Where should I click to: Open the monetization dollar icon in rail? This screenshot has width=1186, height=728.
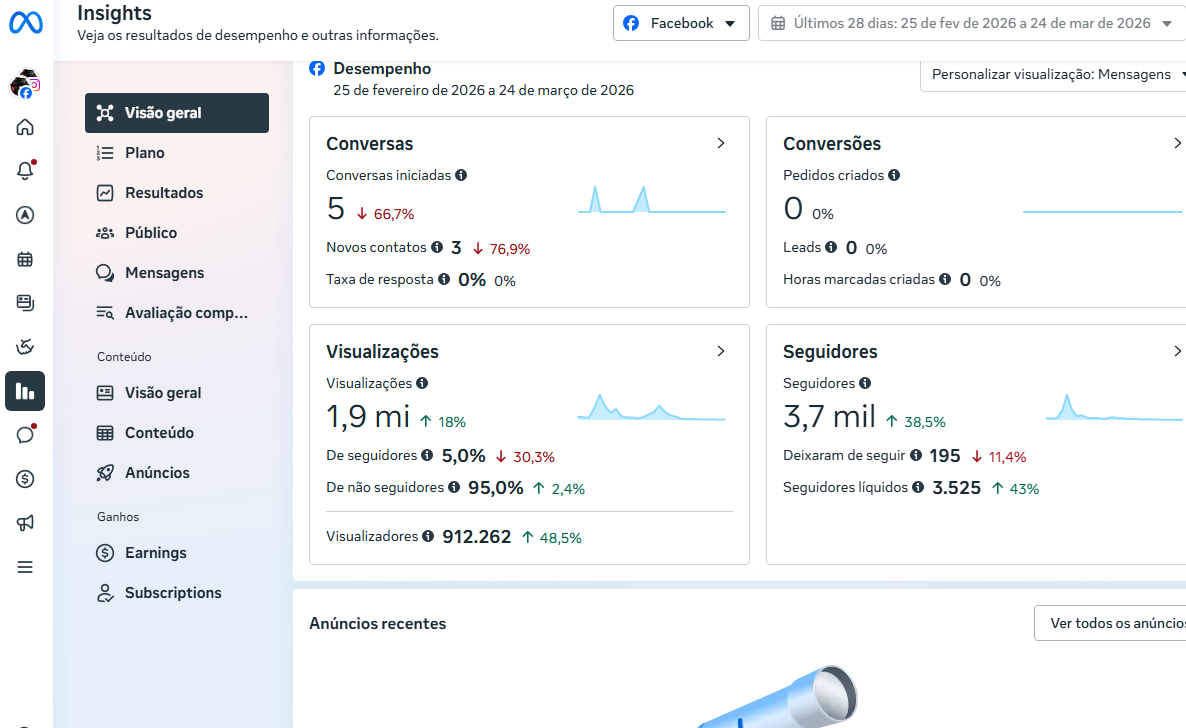click(25, 479)
